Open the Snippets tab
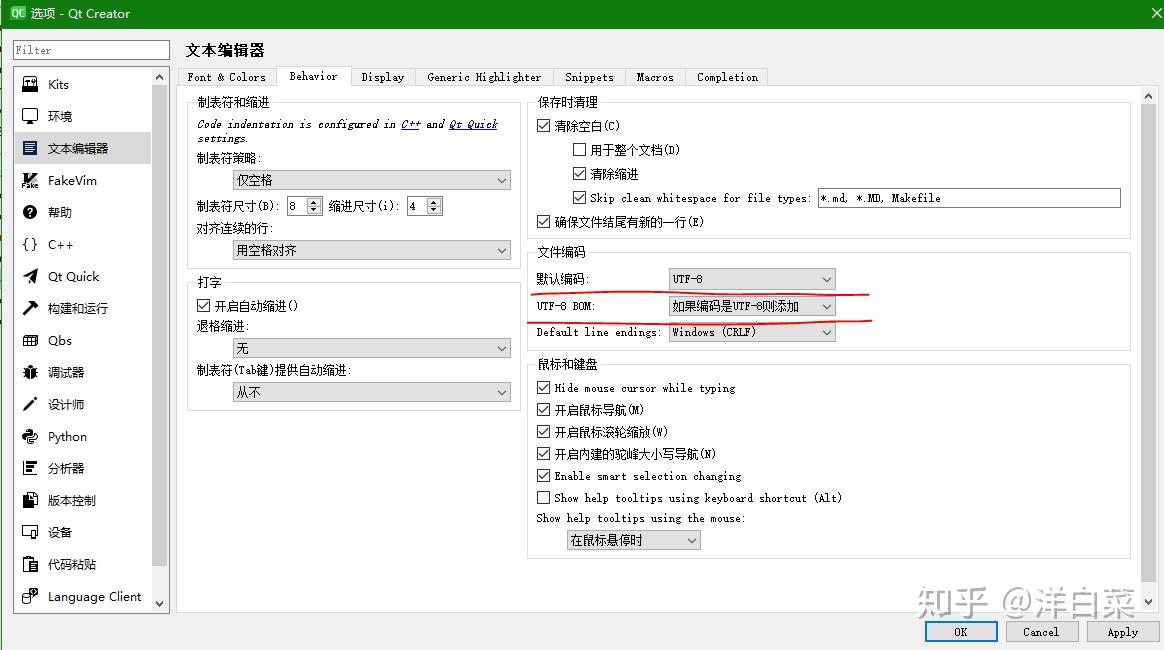This screenshot has height=650, width=1164. 589,77
